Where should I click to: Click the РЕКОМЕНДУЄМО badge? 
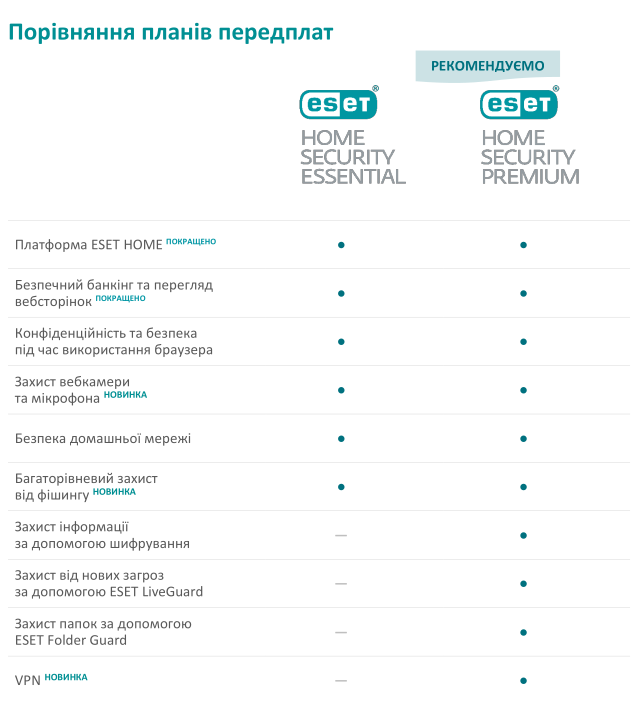(488, 66)
